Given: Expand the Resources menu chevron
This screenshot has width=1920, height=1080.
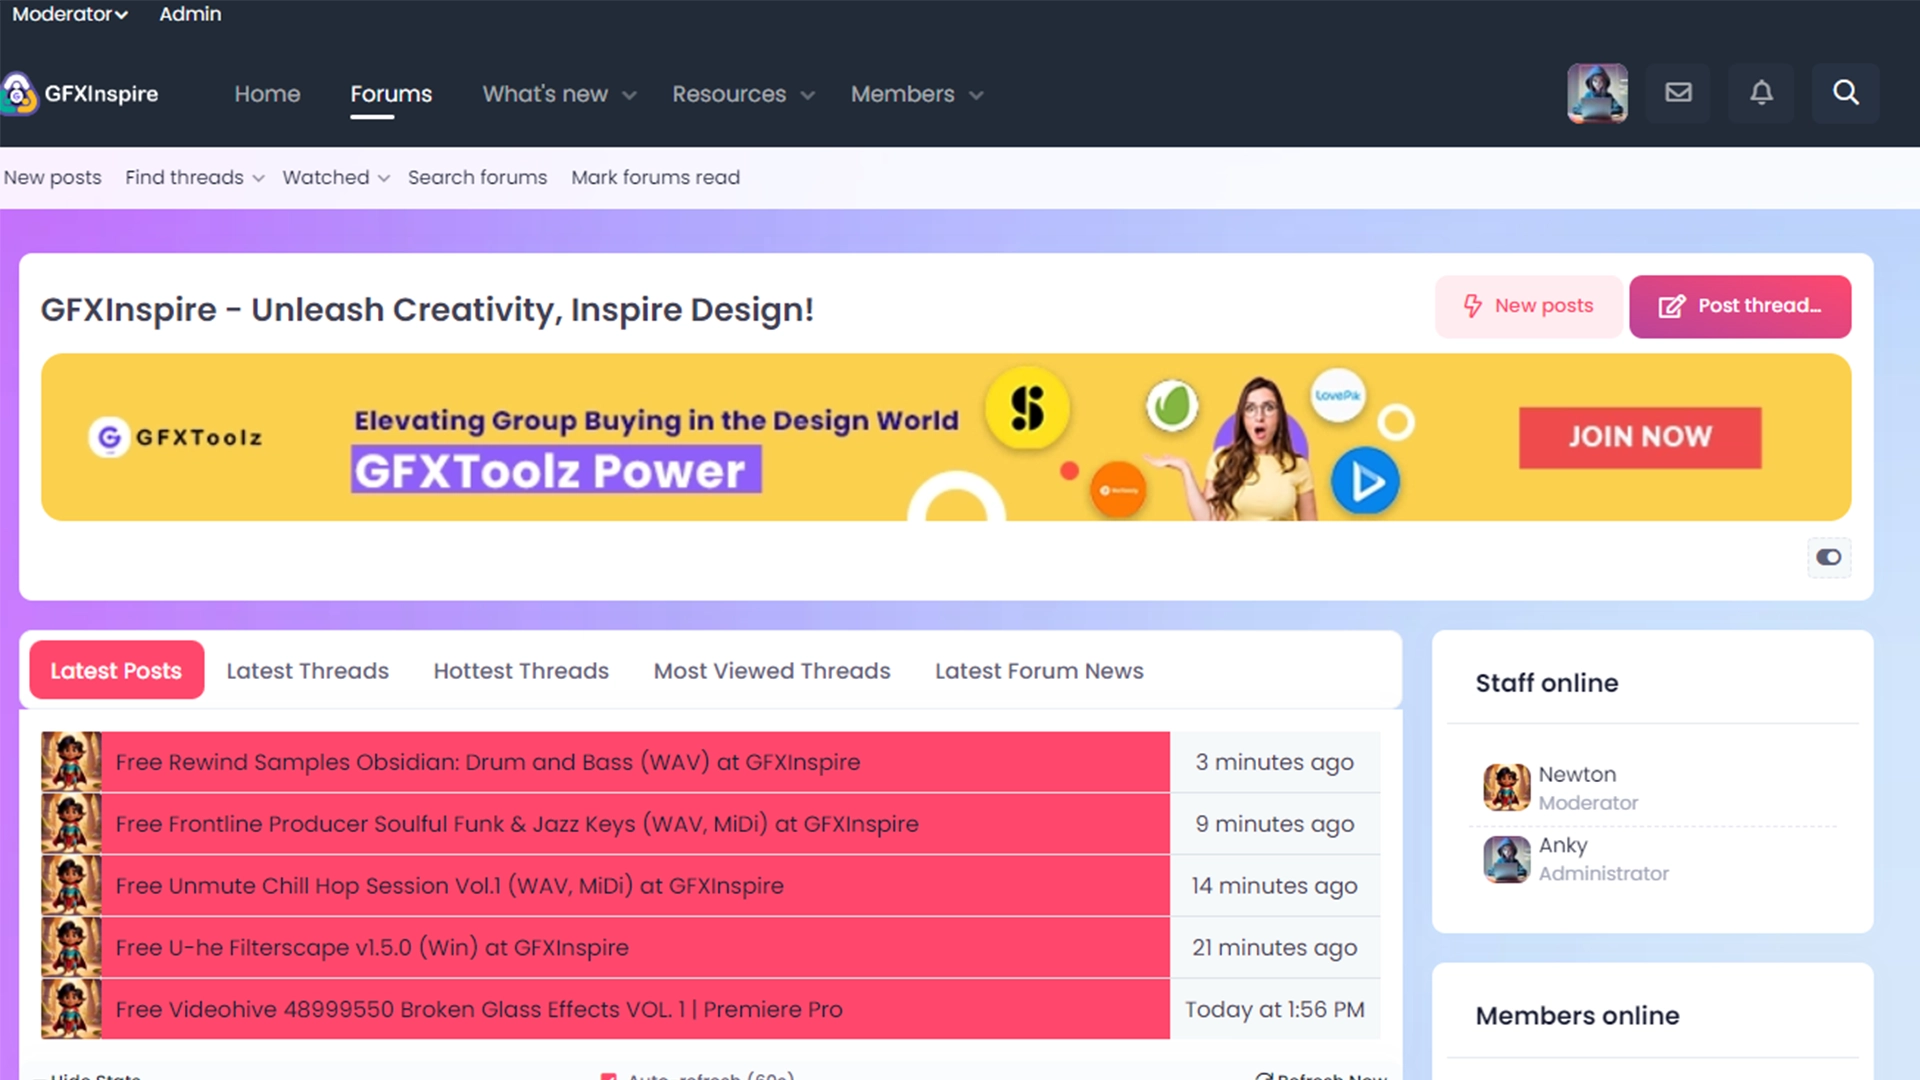Looking at the screenshot, I should coord(808,95).
